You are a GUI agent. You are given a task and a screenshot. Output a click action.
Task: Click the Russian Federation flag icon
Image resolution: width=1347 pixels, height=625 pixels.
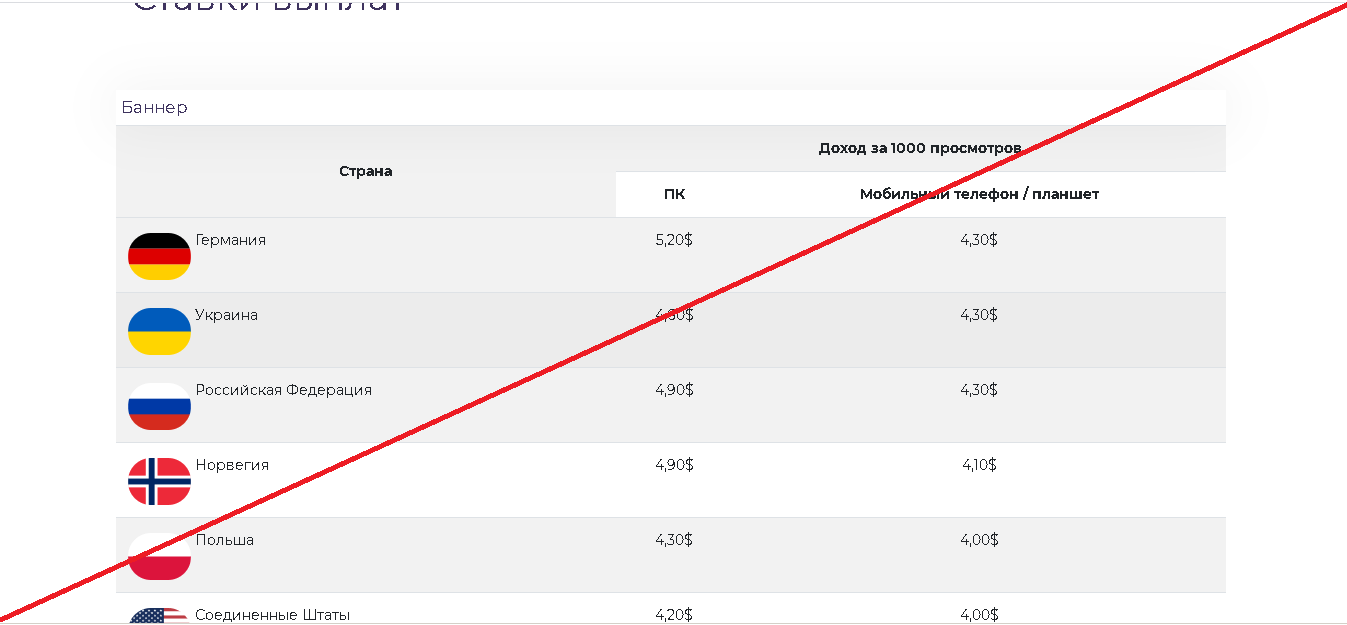tap(159, 406)
